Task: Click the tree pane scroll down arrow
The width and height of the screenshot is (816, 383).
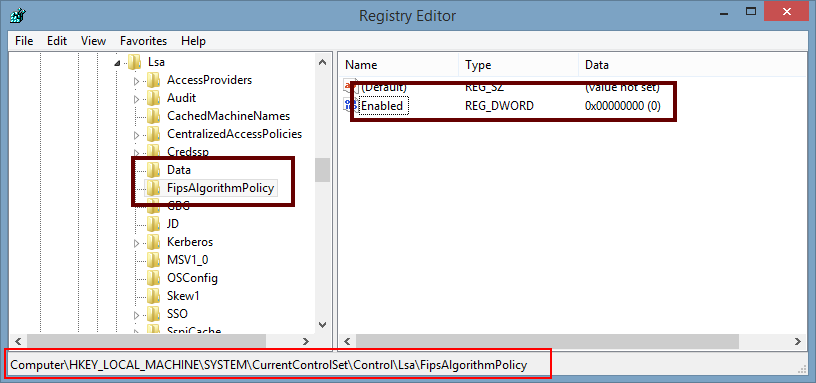Action: click(x=322, y=325)
